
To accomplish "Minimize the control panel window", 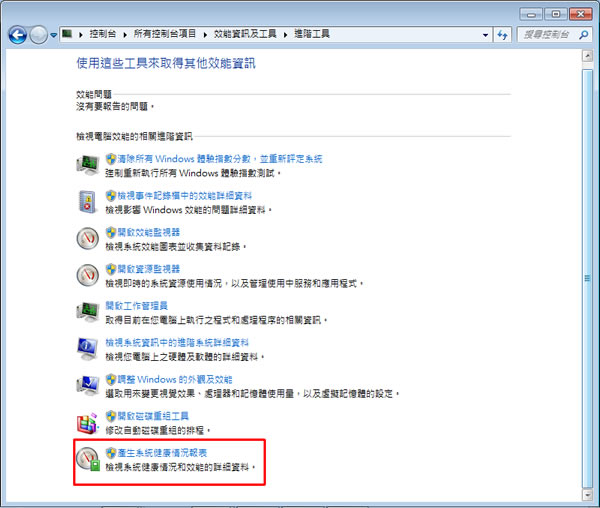I will (531, 15).
